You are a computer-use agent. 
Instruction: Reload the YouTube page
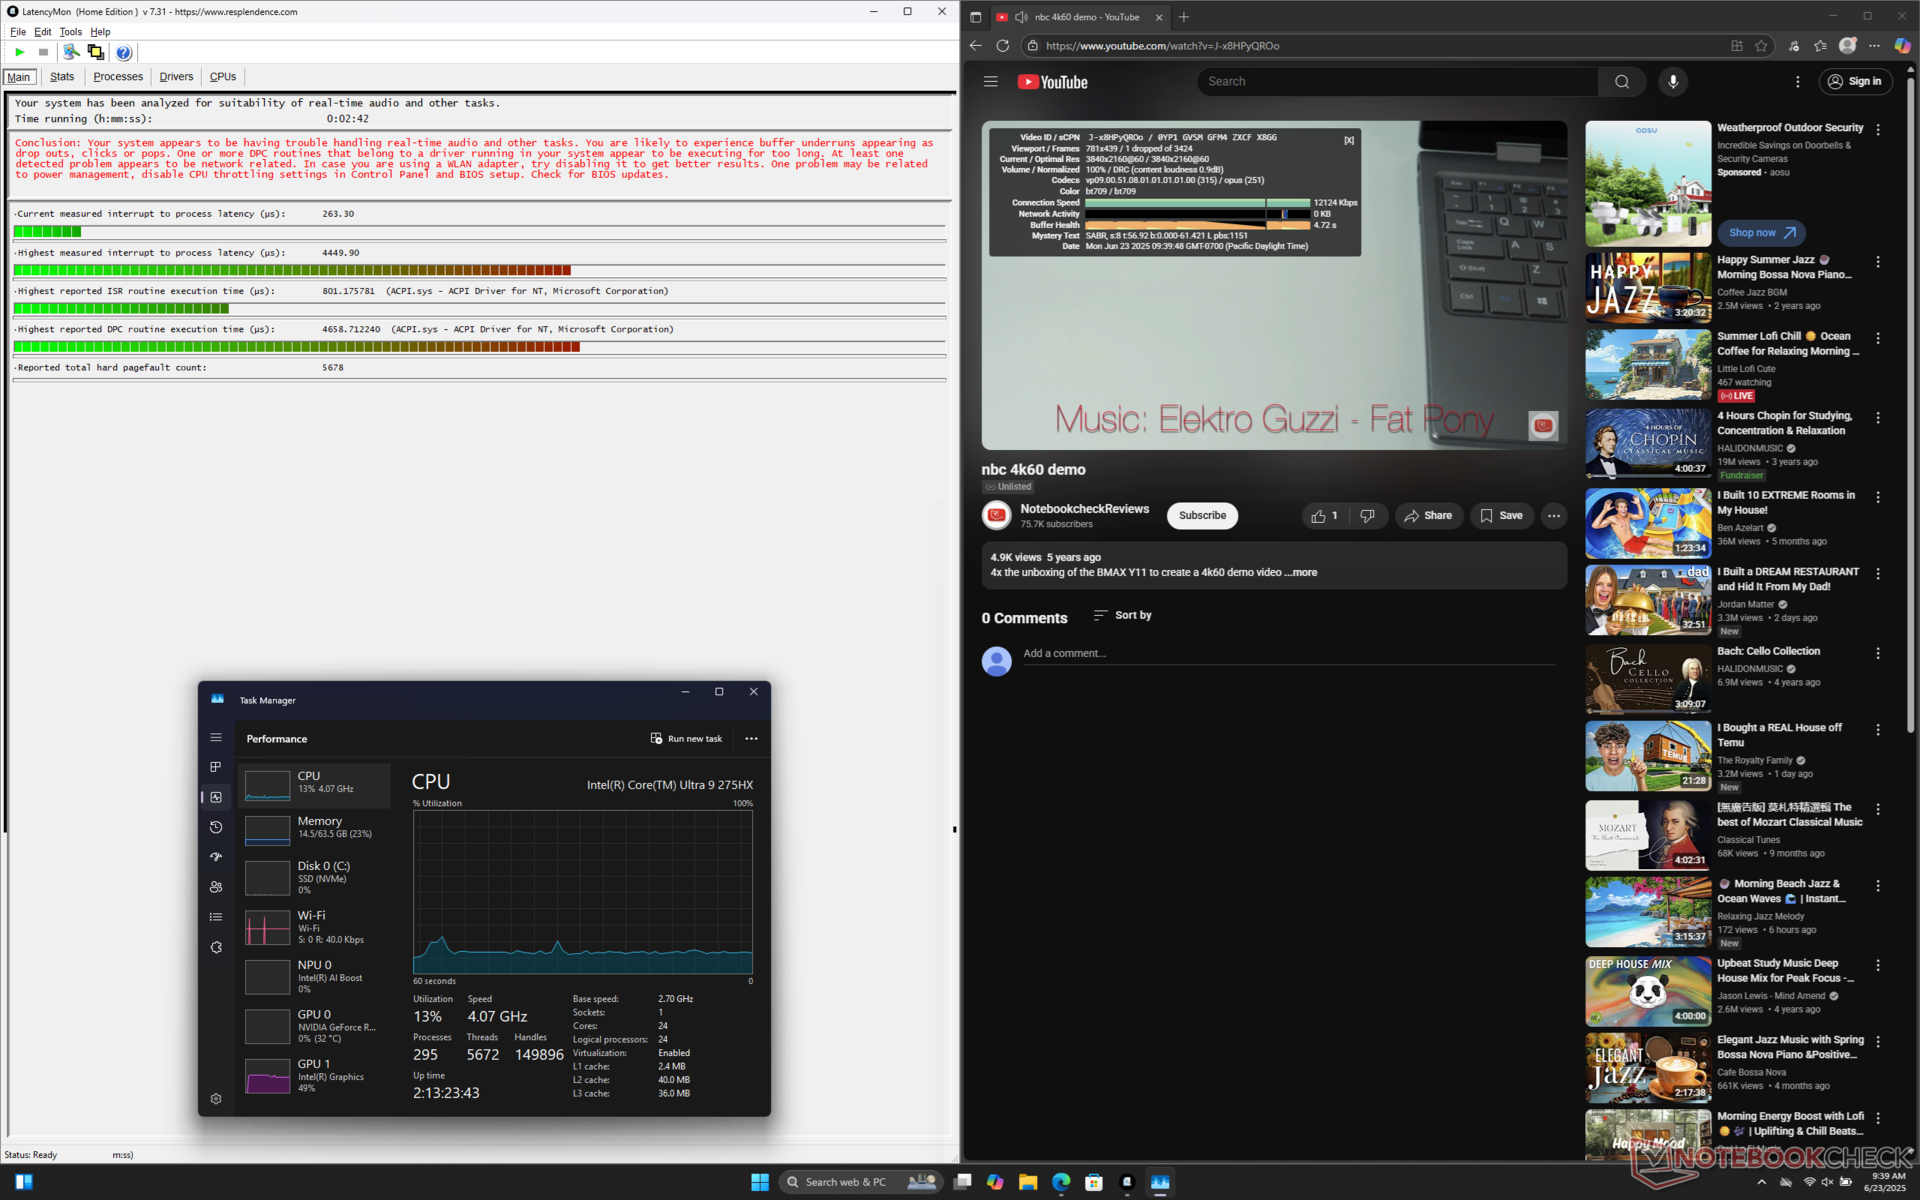coord(1002,46)
